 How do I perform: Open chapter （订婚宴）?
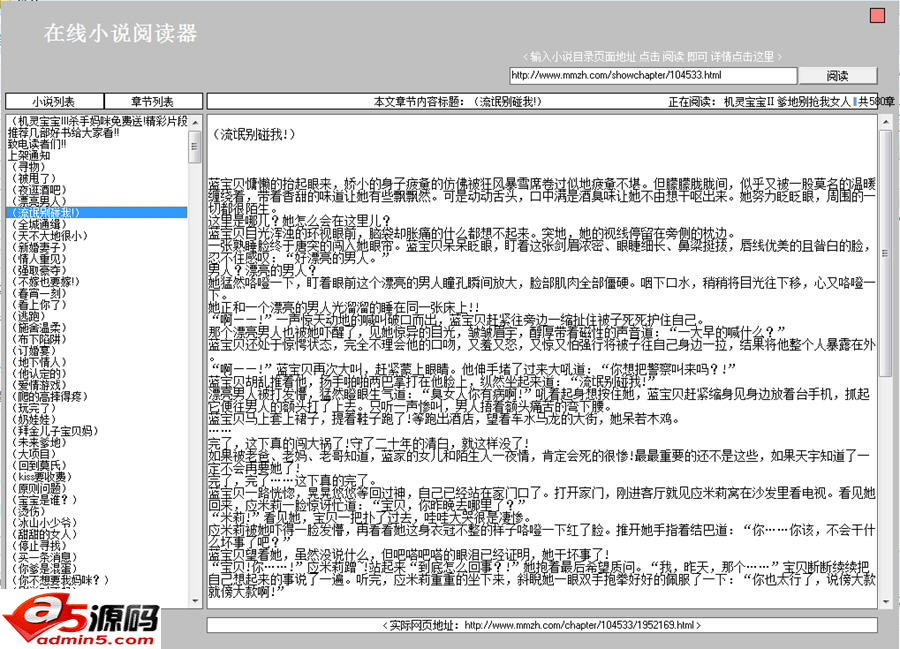[x=33, y=351]
